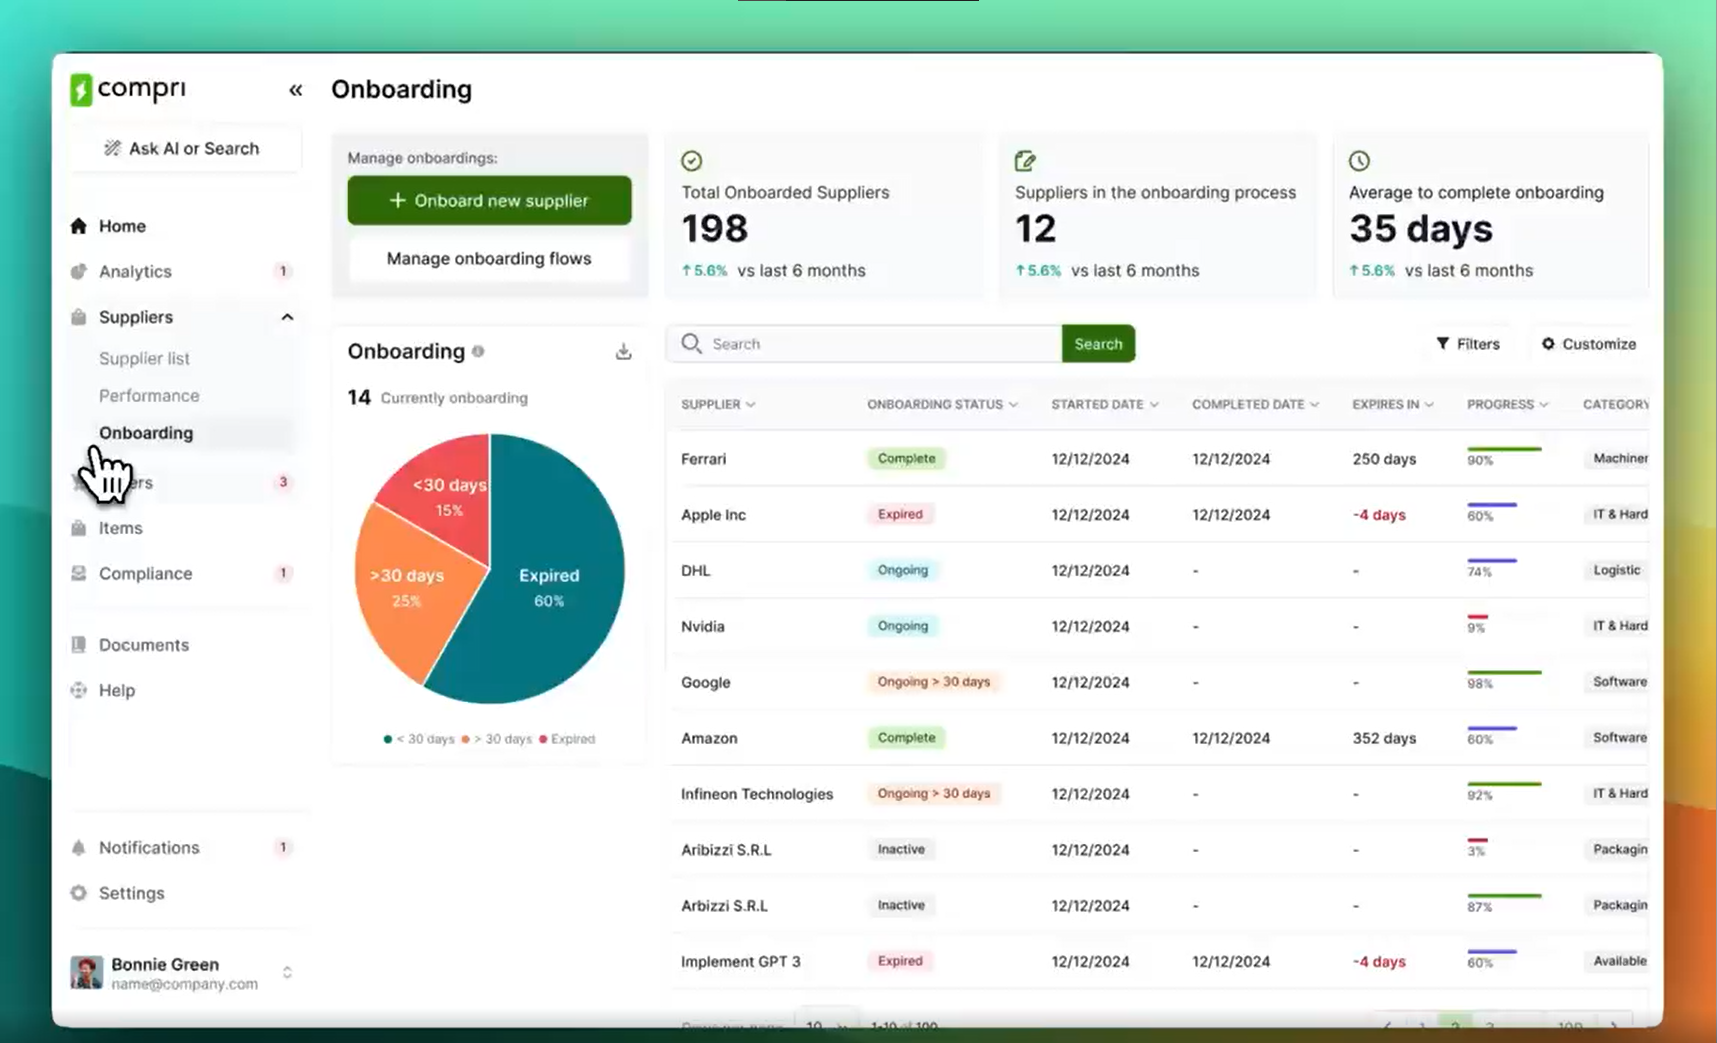
Task: Select Onboarding in the Suppliers submenu
Action: click(x=146, y=433)
